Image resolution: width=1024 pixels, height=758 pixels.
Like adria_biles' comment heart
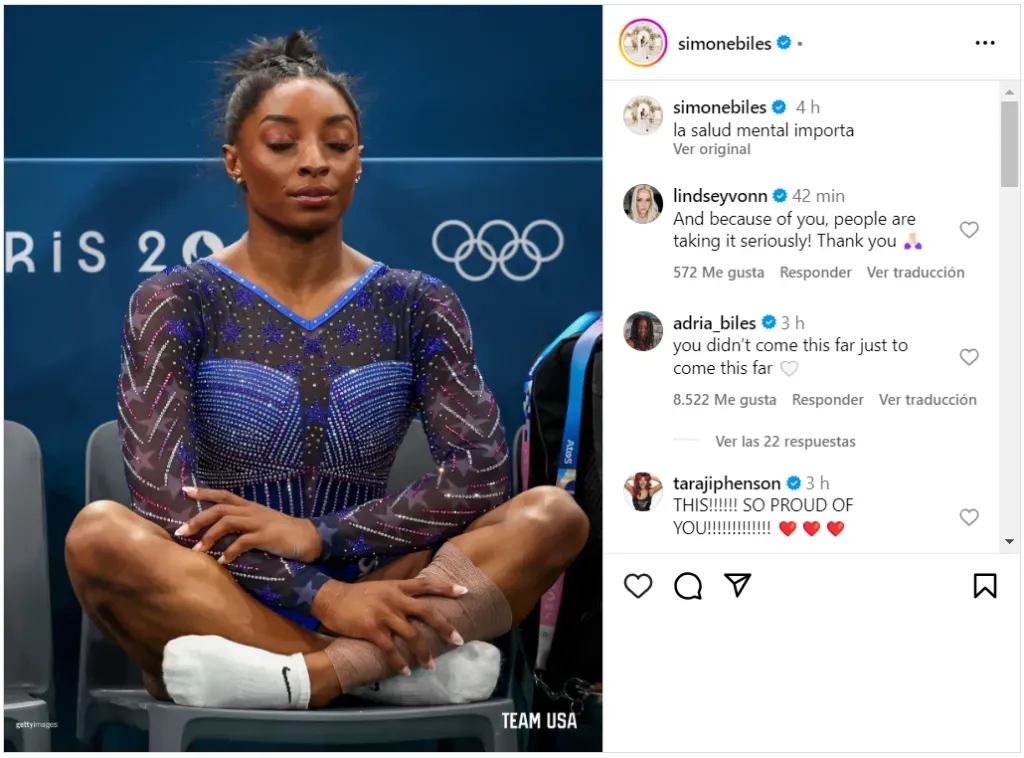pyautogui.click(x=969, y=357)
